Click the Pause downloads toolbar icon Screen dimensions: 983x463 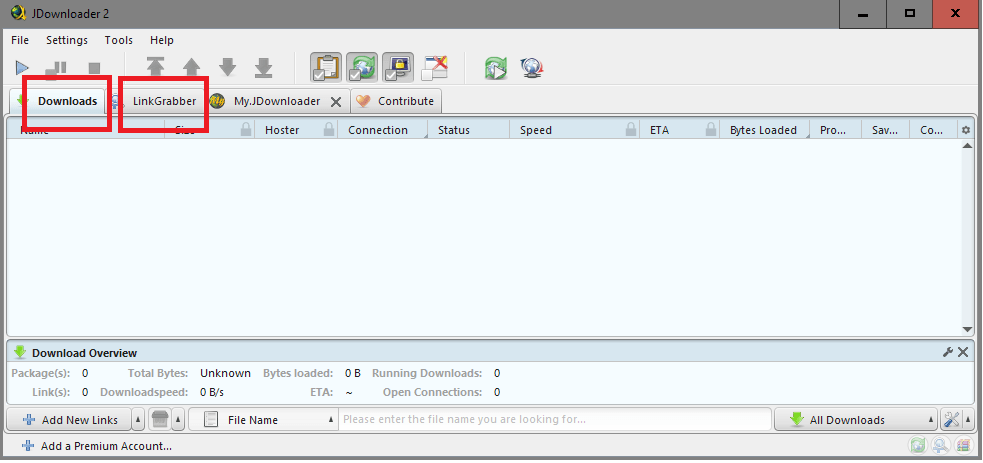(x=56, y=68)
